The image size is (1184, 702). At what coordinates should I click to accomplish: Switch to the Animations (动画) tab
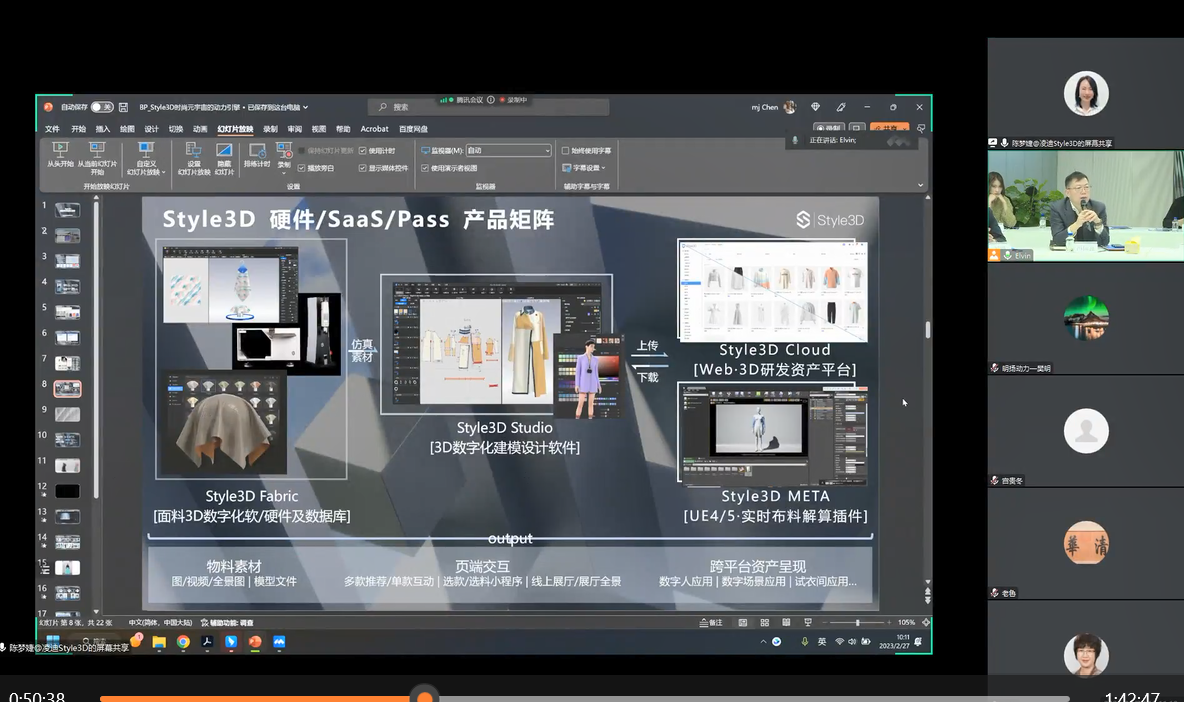[x=200, y=129]
